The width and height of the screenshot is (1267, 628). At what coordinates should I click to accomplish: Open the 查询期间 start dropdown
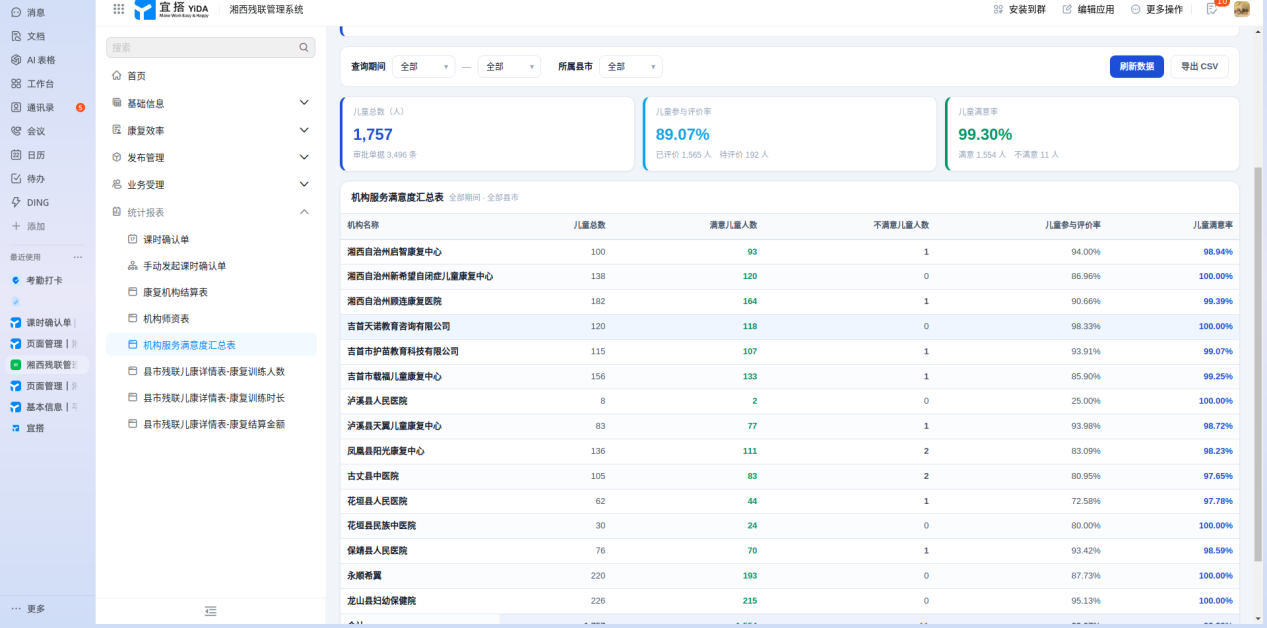coord(423,66)
